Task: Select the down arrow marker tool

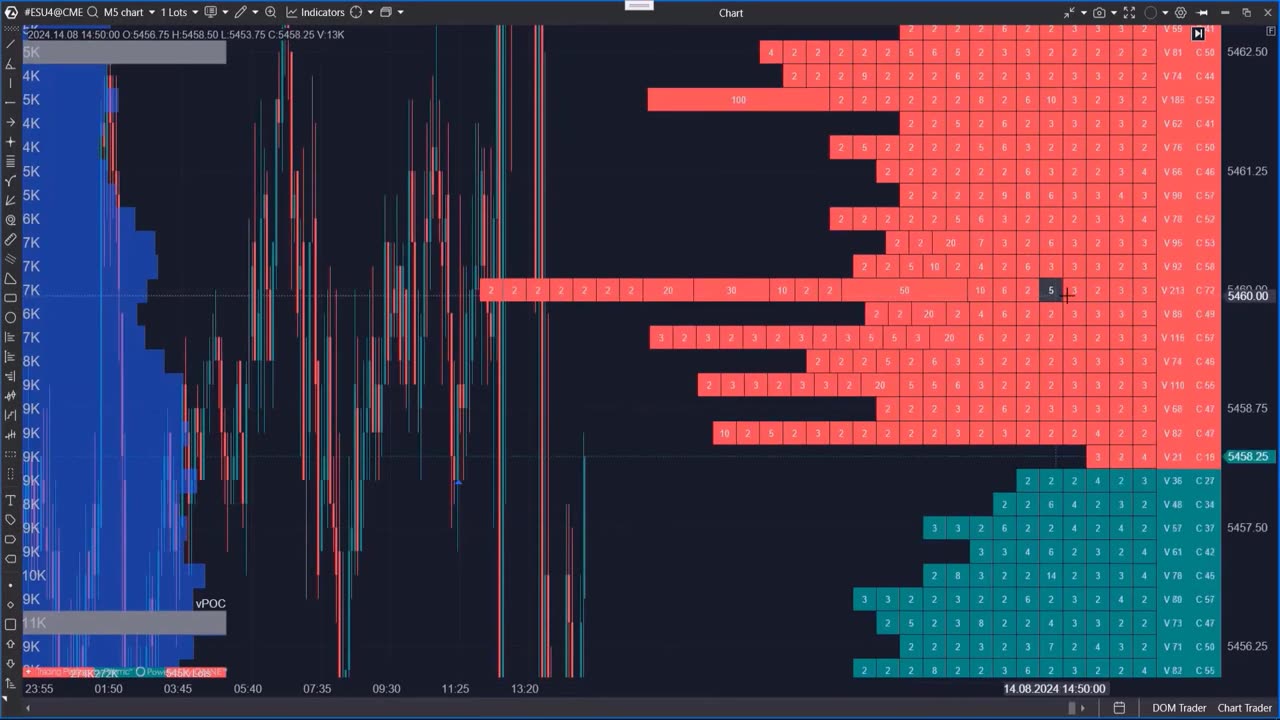Action: pos(11,665)
